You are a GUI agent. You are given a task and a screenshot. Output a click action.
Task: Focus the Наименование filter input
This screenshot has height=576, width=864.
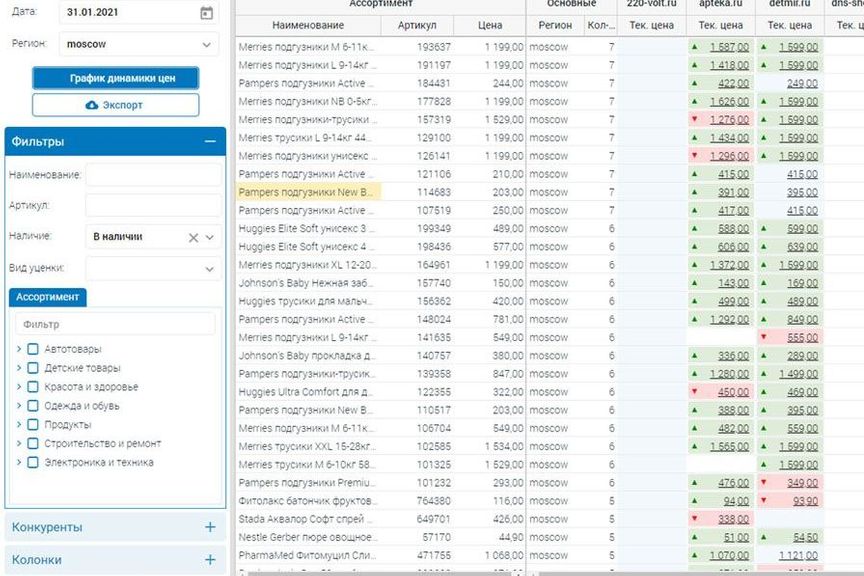[x=153, y=175]
